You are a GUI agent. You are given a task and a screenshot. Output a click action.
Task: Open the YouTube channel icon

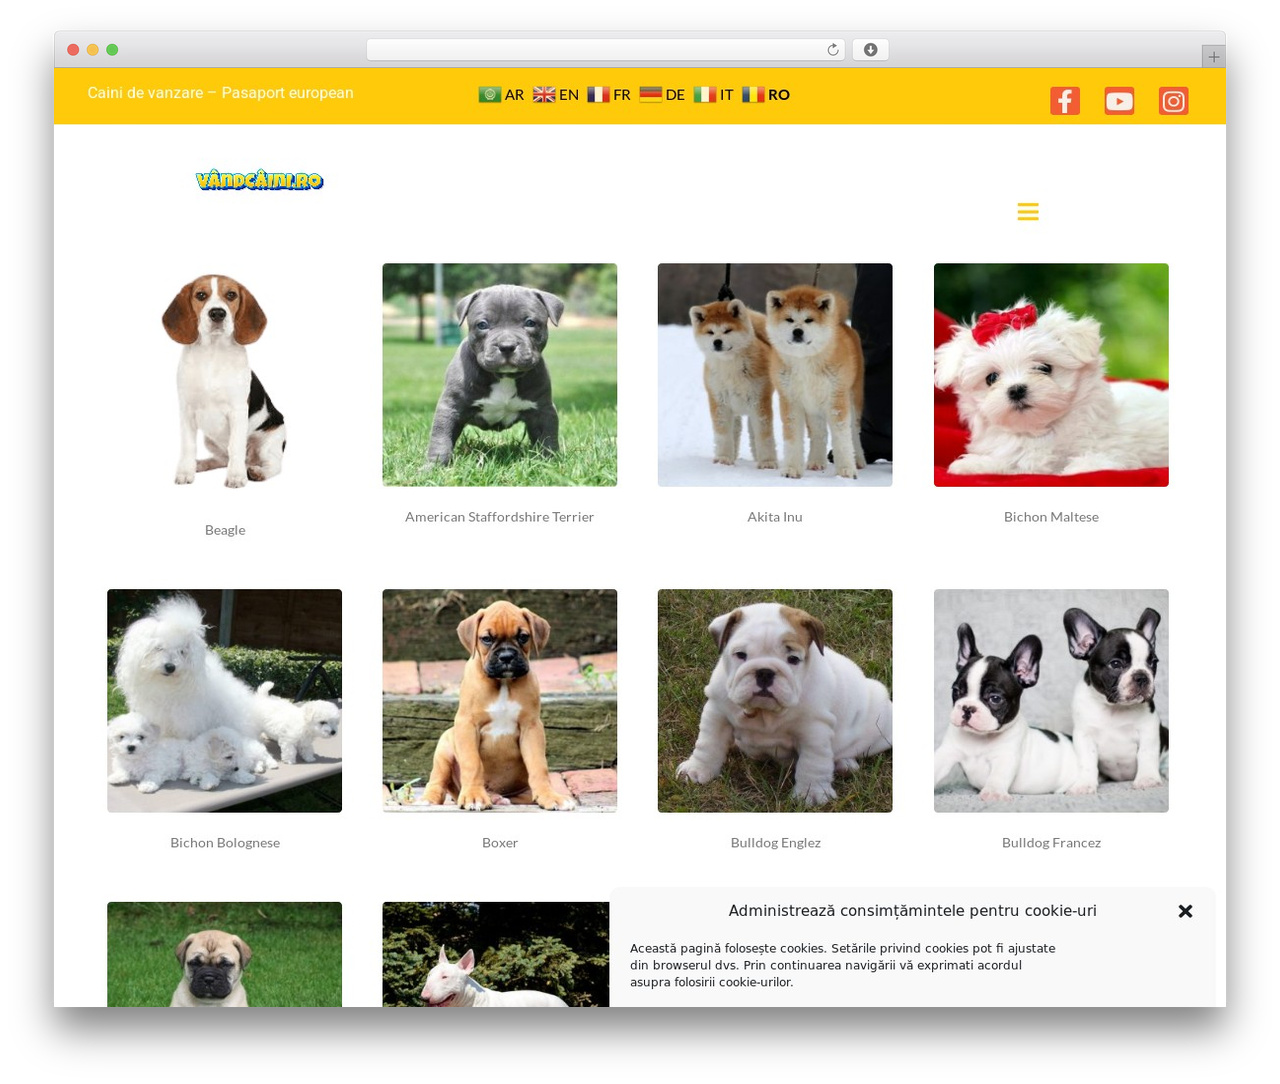click(1119, 101)
